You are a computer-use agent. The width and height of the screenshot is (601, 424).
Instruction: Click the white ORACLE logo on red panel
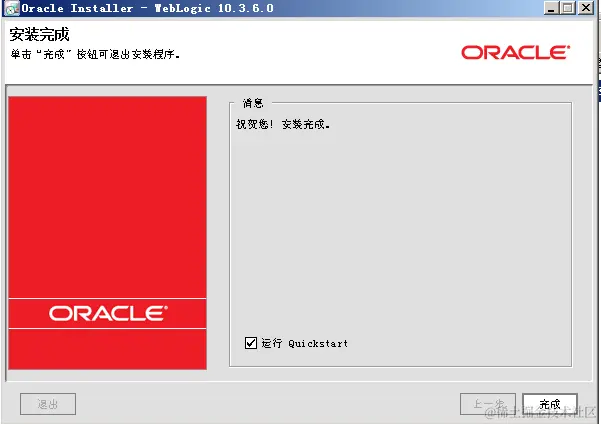tap(108, 313)
